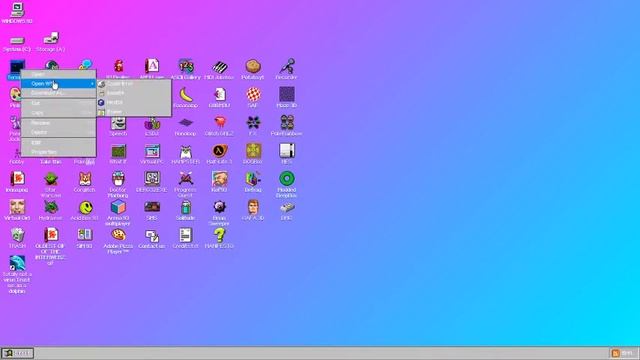Launch the Nanoloop icon
This screenshot has height=360, width=640.
coord(185,126)
